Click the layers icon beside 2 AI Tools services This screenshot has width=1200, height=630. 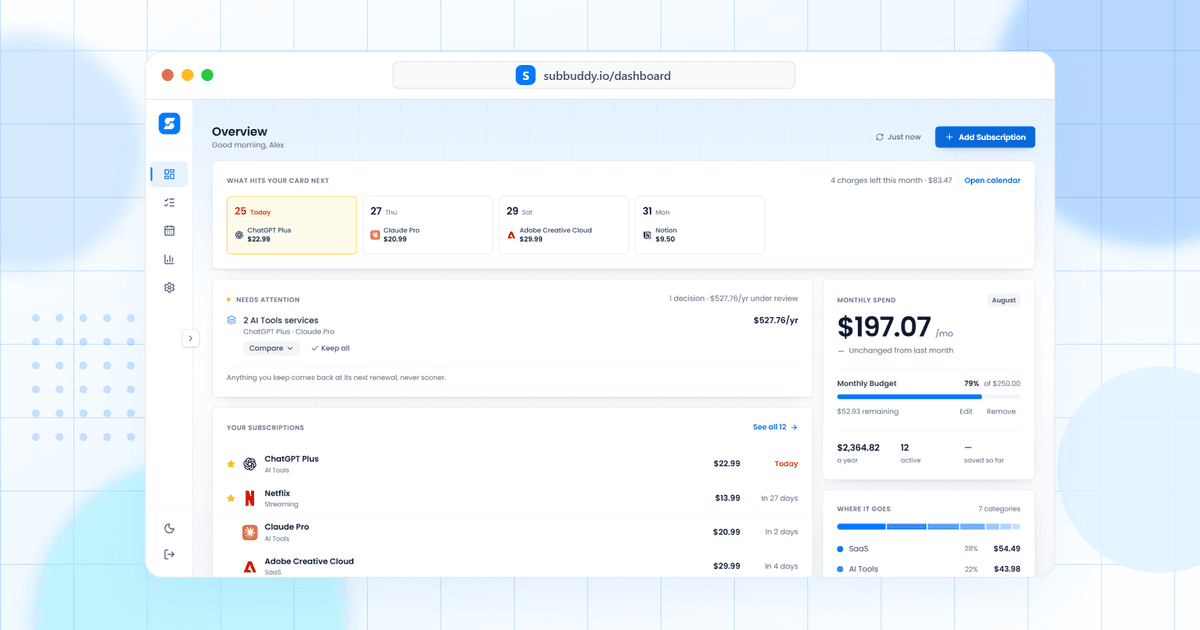[x=232, y=320]
